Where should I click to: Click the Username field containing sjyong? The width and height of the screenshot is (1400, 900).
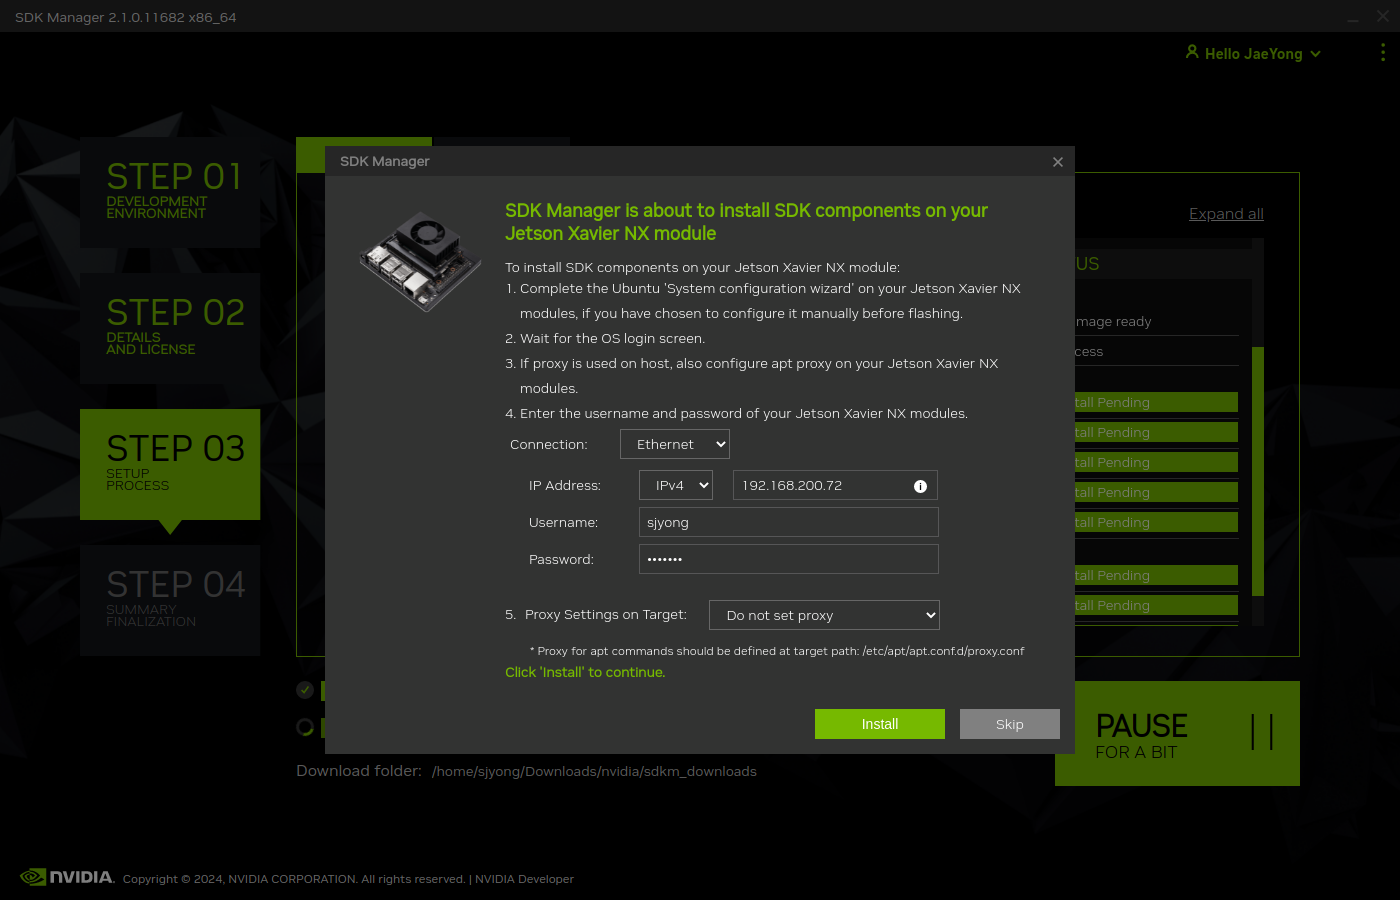coord(788,522)
